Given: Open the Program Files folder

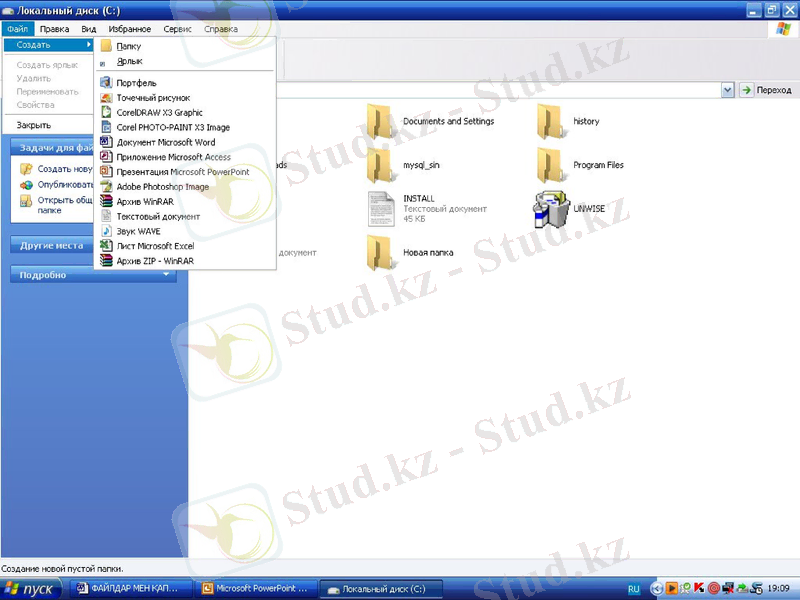Looking at the screenshot, I should [x=550, y=165].
